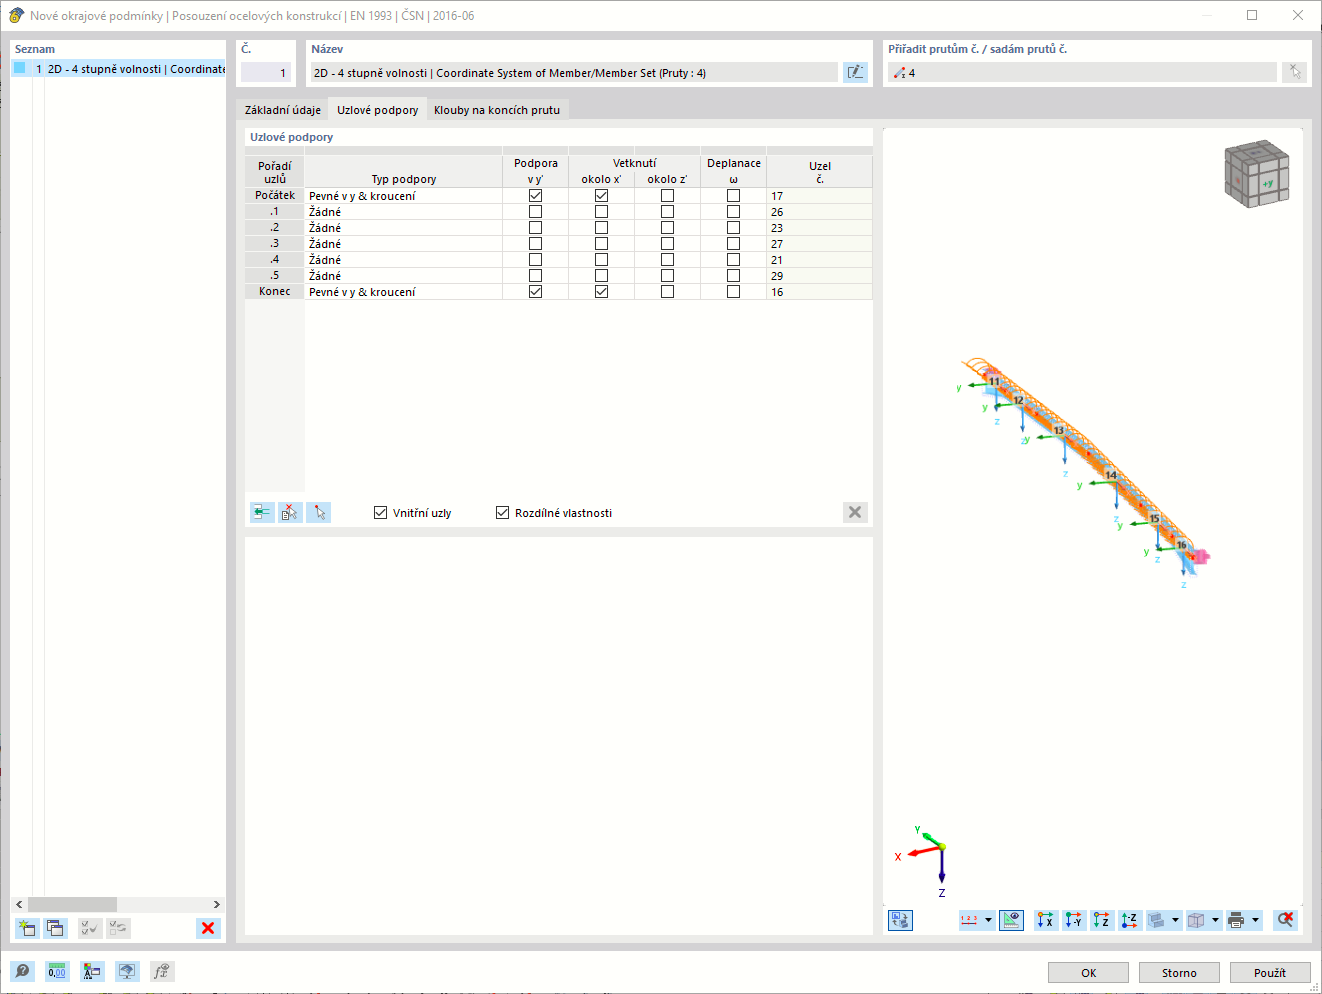Click the transparent wireframe cube icon

click(1197, 920)
